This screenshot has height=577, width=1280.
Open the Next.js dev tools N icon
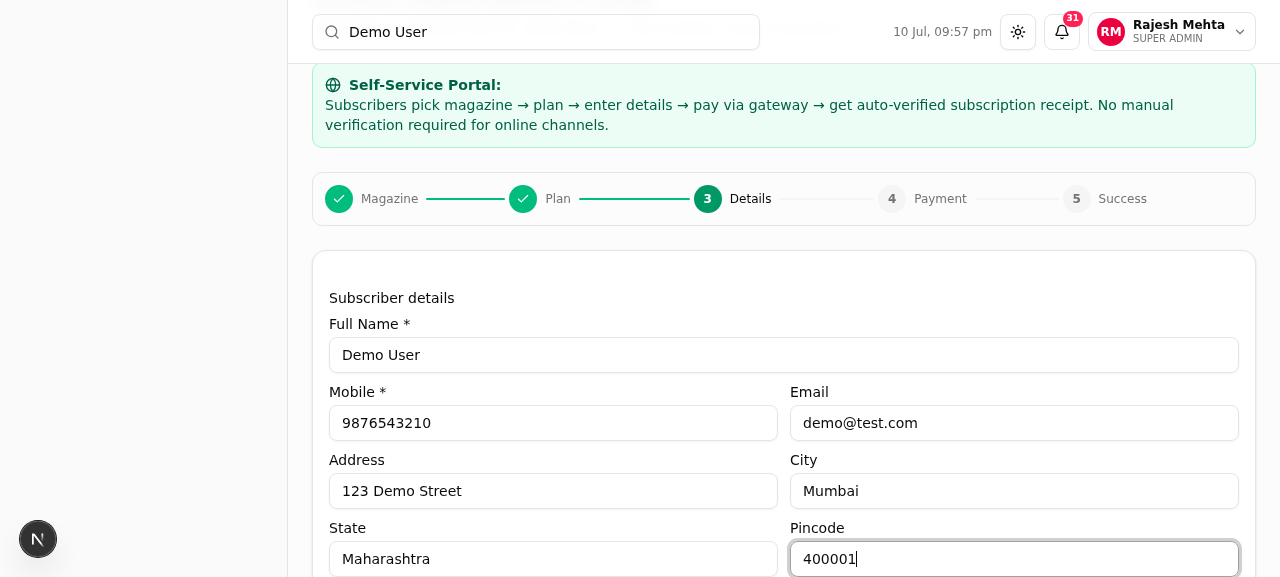(38, 539)
